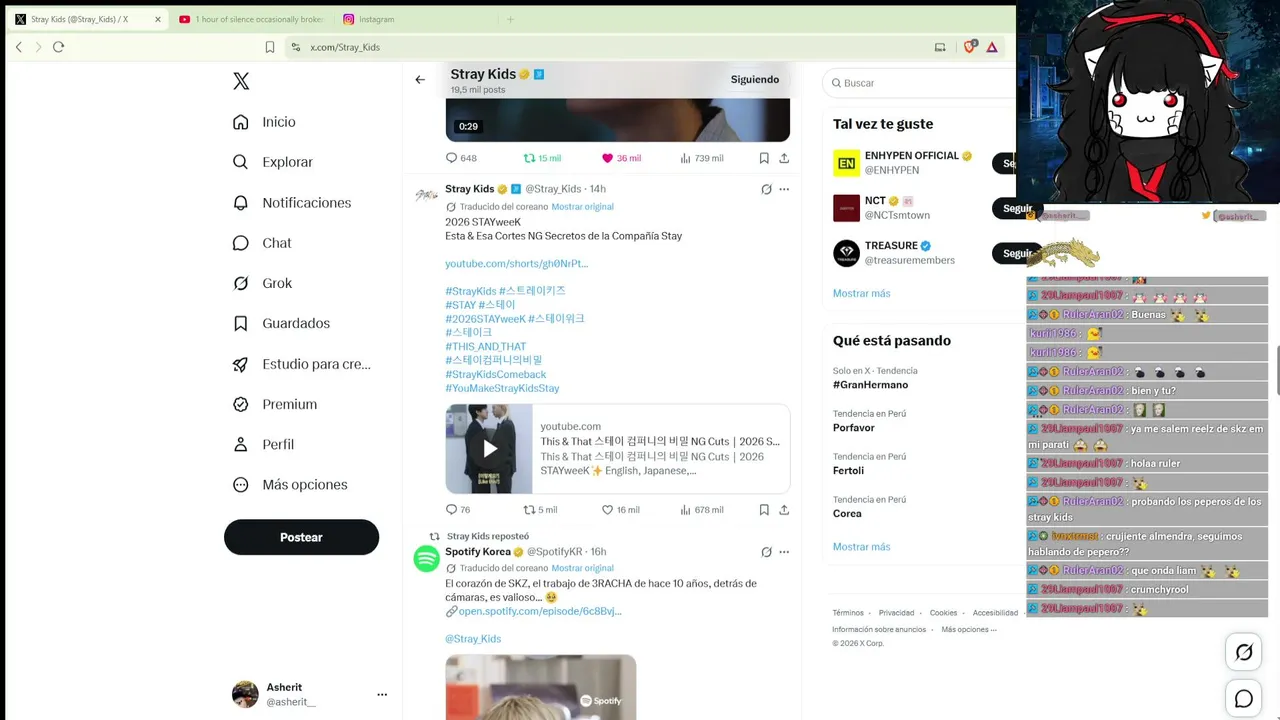
Task: Play the 0:29 video in the top post
Action: [618, 120]
